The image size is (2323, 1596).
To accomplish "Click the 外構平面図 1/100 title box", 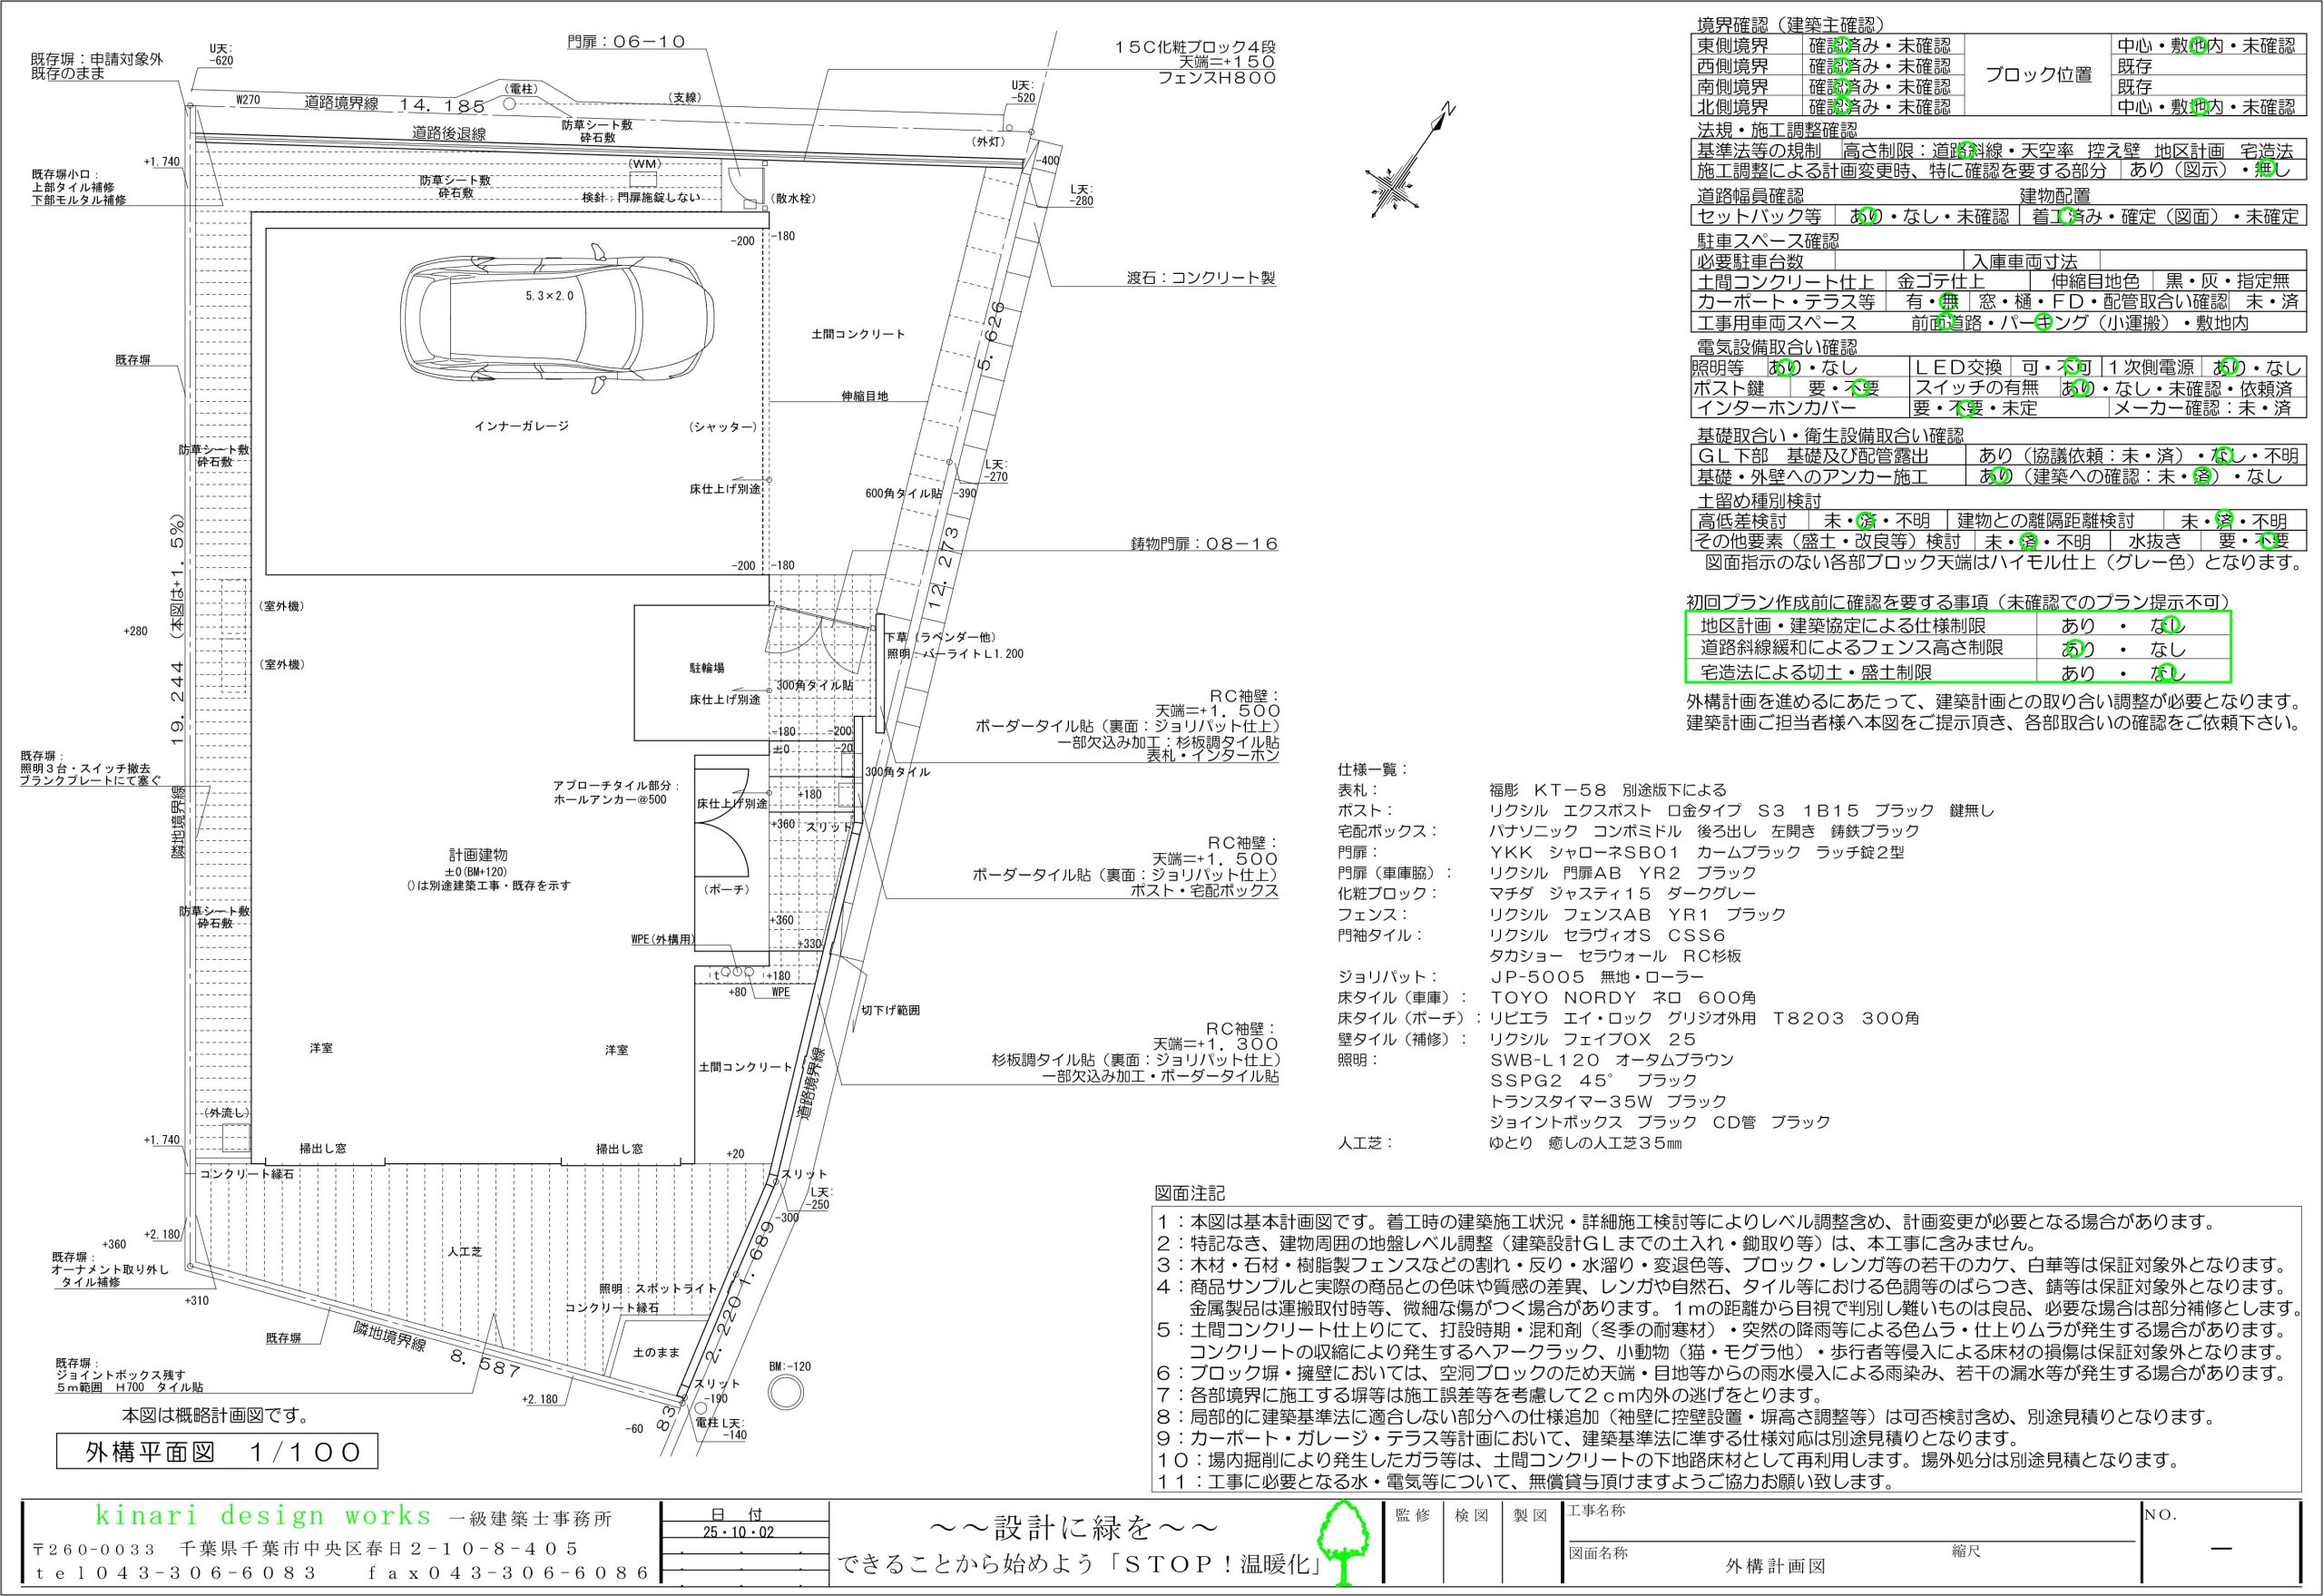I will 217,1452.
